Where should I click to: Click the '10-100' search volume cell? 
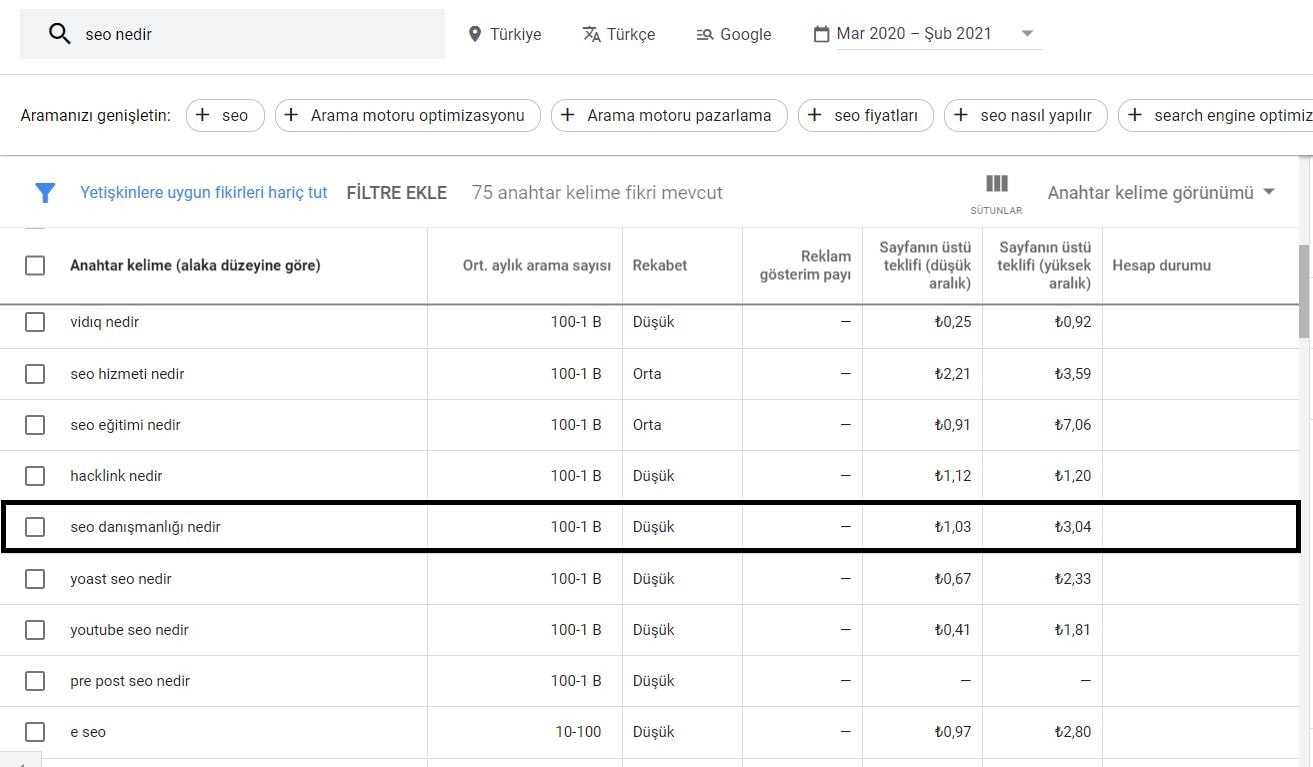(x=579, y=732)
